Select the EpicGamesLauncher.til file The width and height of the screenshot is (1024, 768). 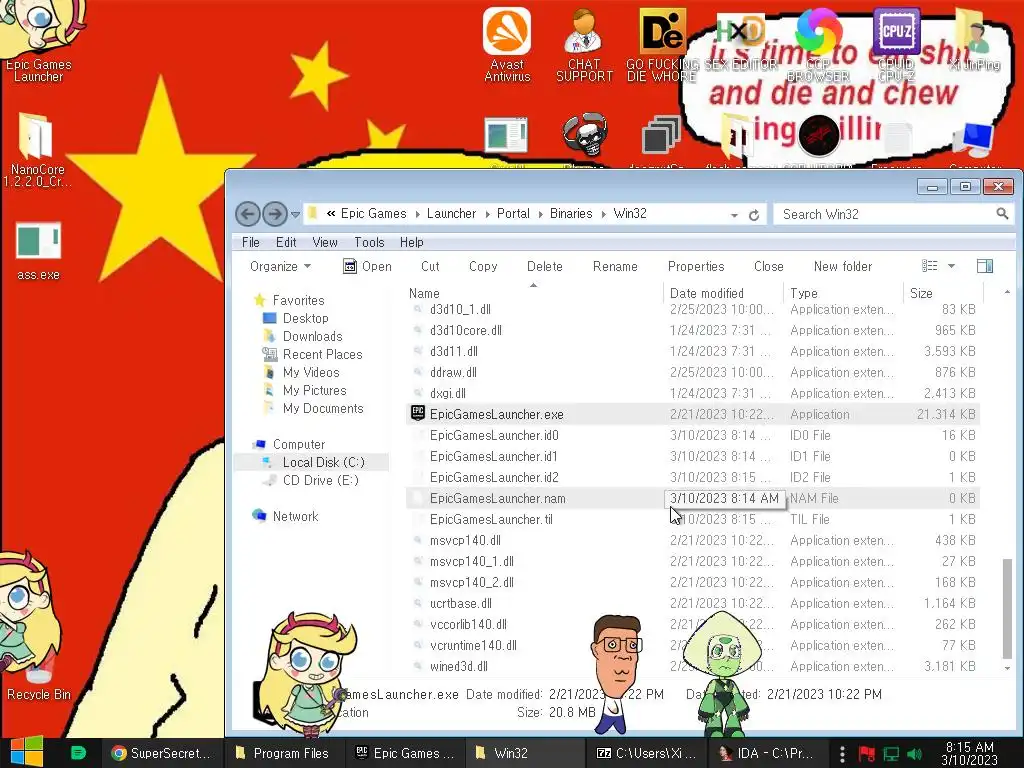click(692, 519)
